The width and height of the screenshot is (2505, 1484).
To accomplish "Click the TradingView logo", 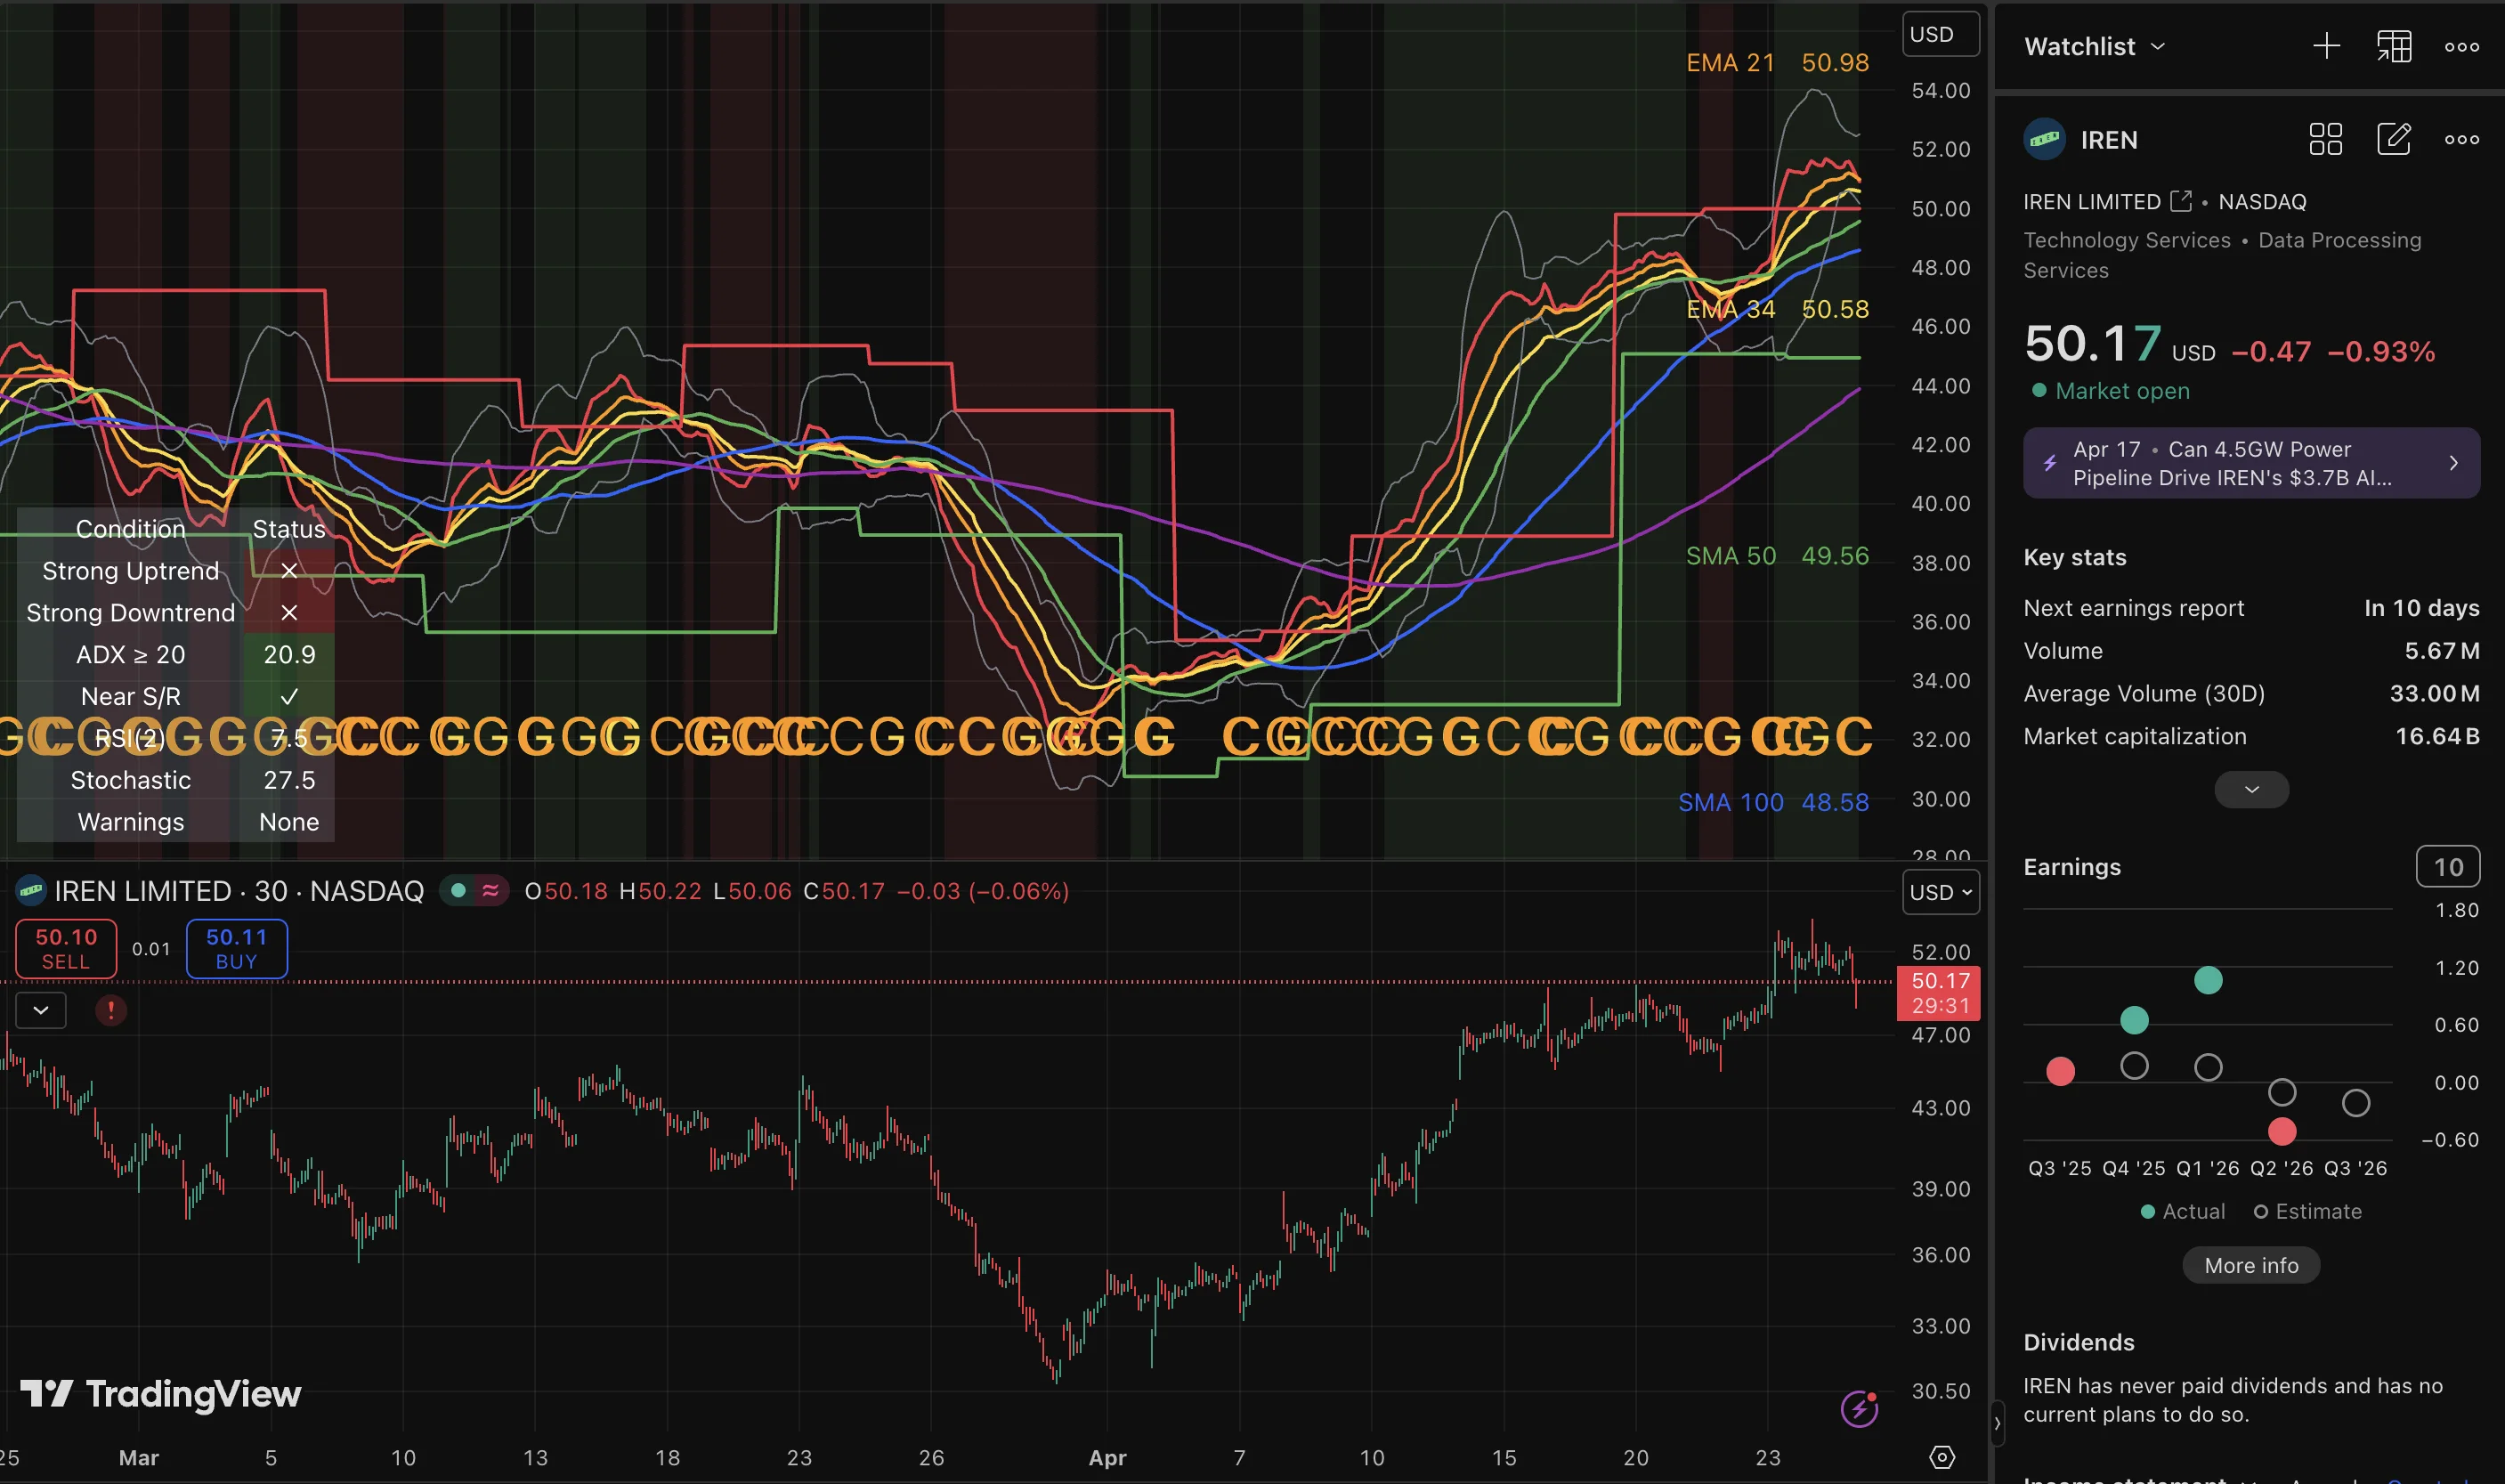I will click(160, 1393).
